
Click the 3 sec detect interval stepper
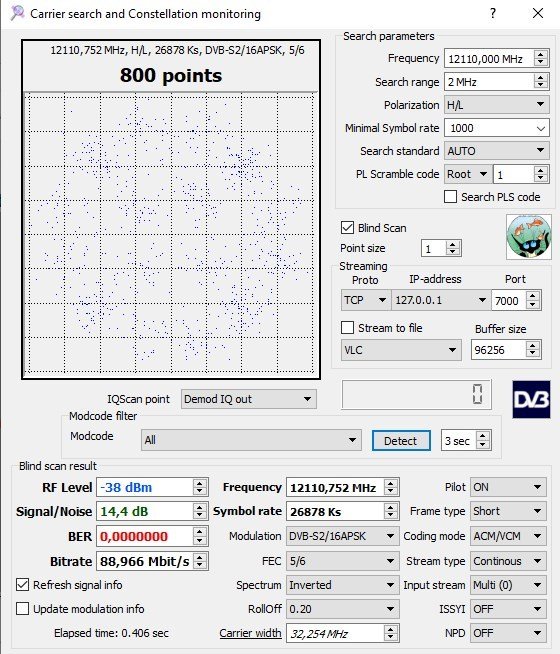click(x=482, y=440)
